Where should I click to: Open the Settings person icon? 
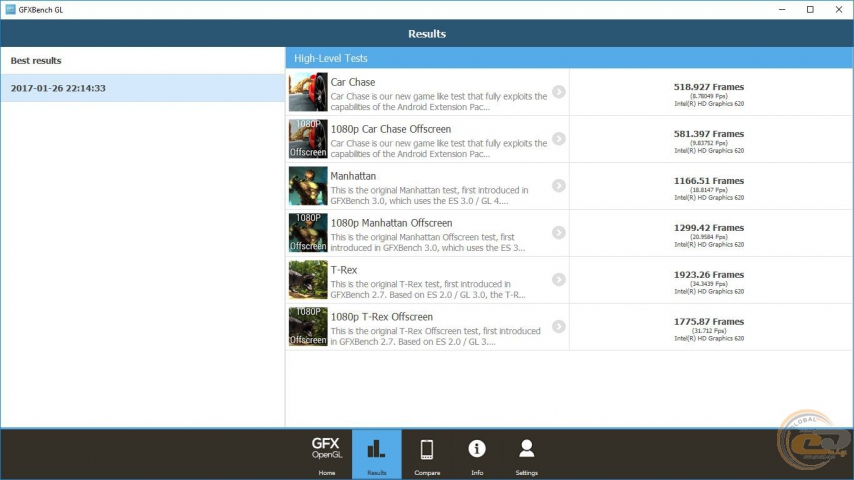tap(526, 454)
